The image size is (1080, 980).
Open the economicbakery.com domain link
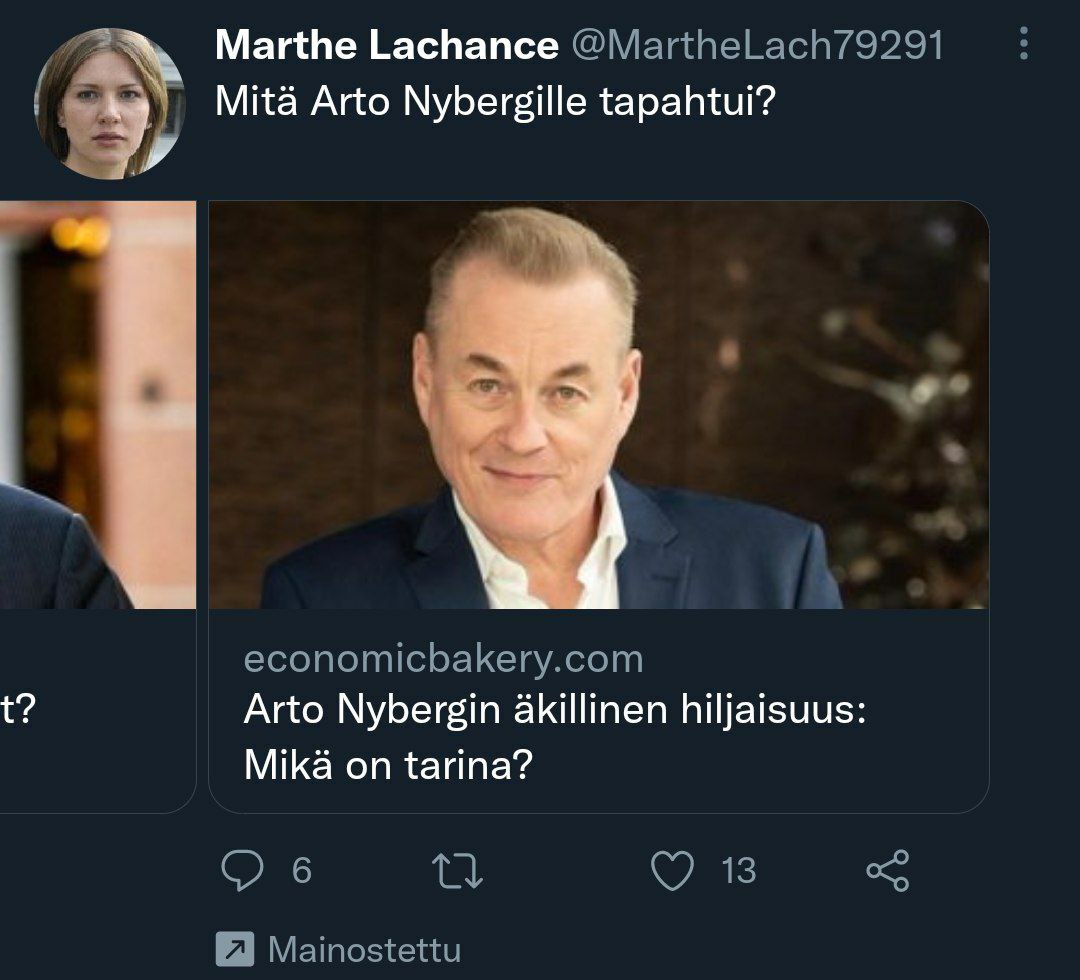(443, 659)
